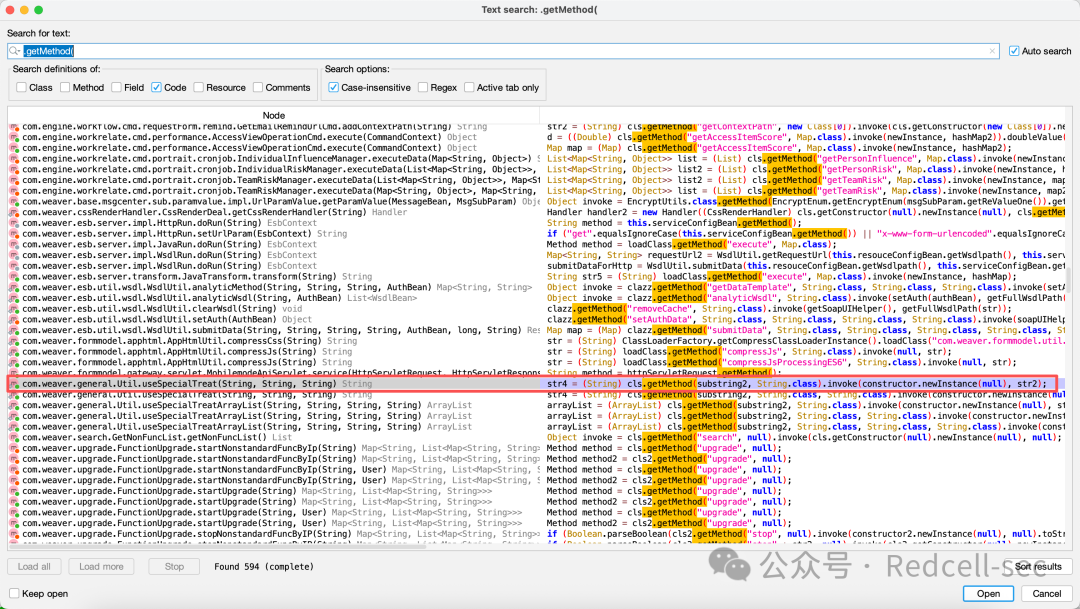Image resolution: width=1080 pixels, height=609 pixels.
Task: Click the Sort results button
Action: pos(1038,566)
